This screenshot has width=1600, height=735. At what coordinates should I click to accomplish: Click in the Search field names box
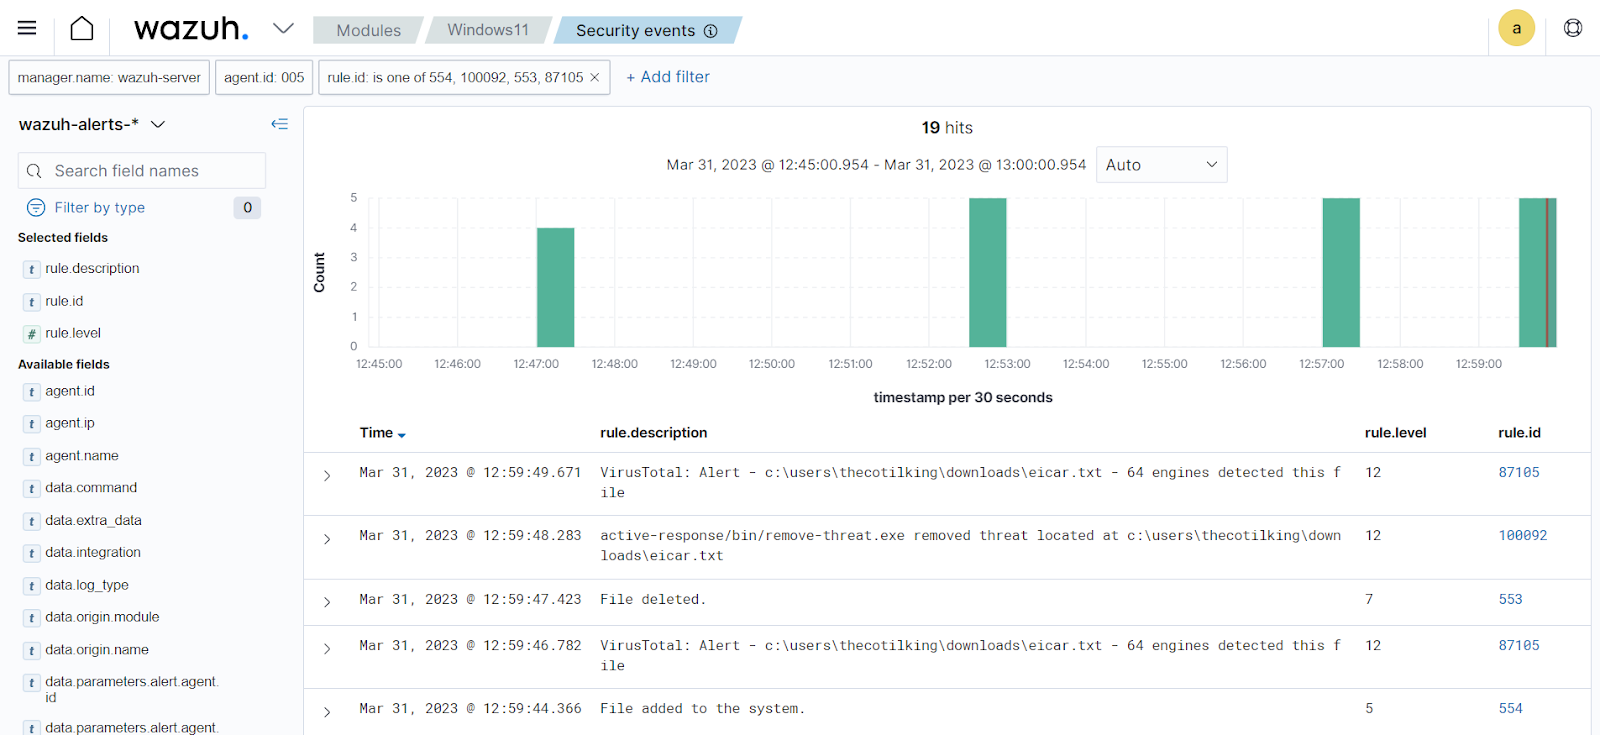click(142, 171)
